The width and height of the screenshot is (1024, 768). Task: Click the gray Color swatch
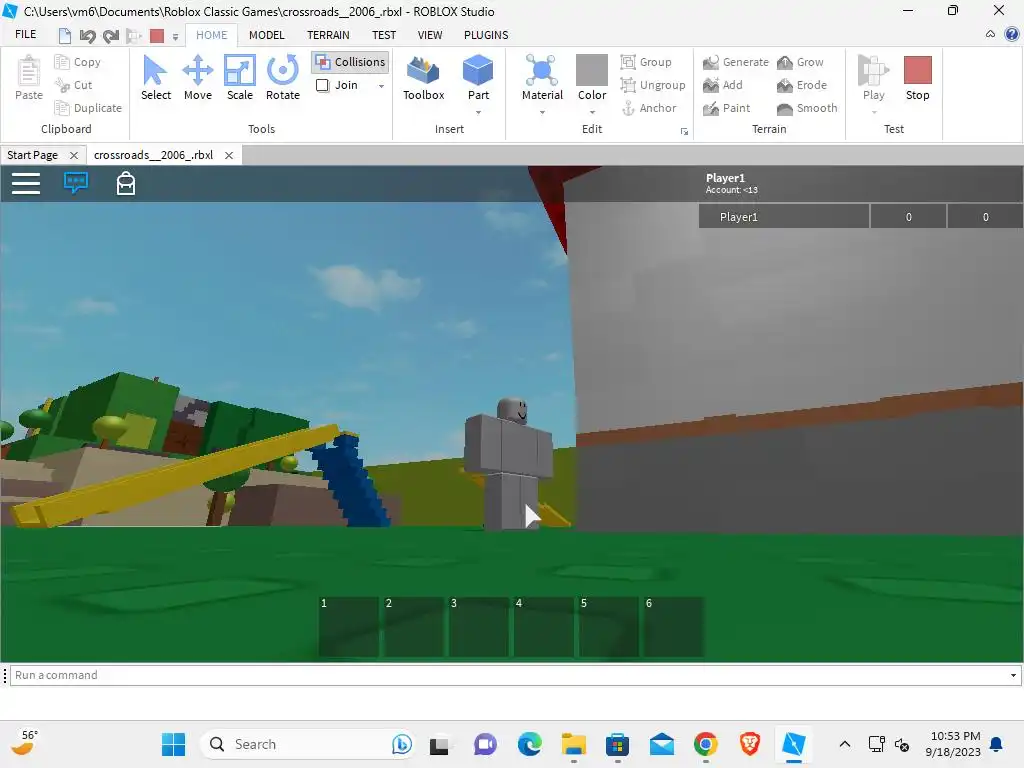click(592, 70)
